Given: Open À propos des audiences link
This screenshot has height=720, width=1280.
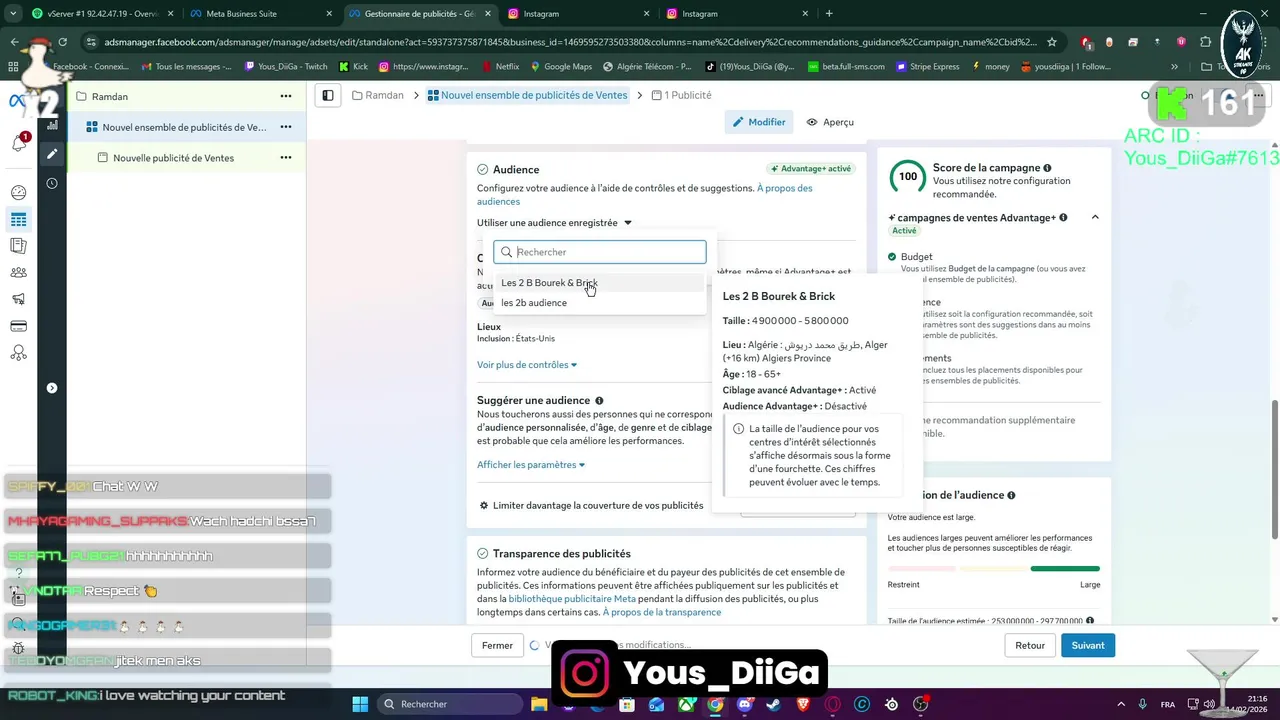Looking at the screenshot, I should pyautogui.click(x=645, y=195).
